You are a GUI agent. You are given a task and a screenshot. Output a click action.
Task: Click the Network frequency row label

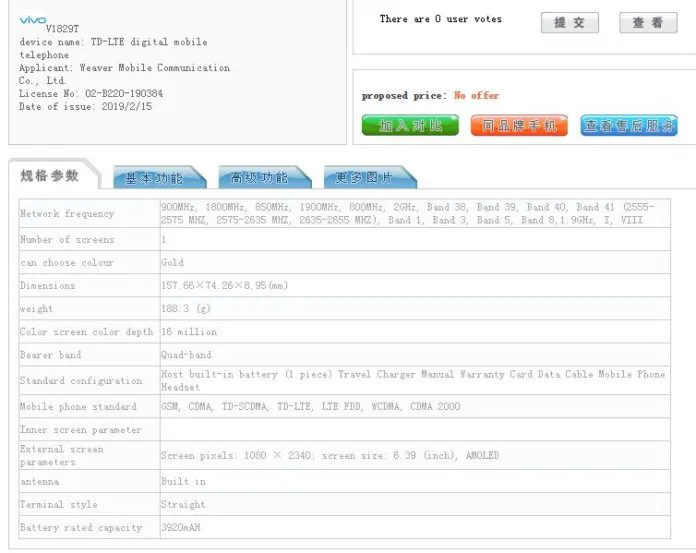(x=67, y=213)
